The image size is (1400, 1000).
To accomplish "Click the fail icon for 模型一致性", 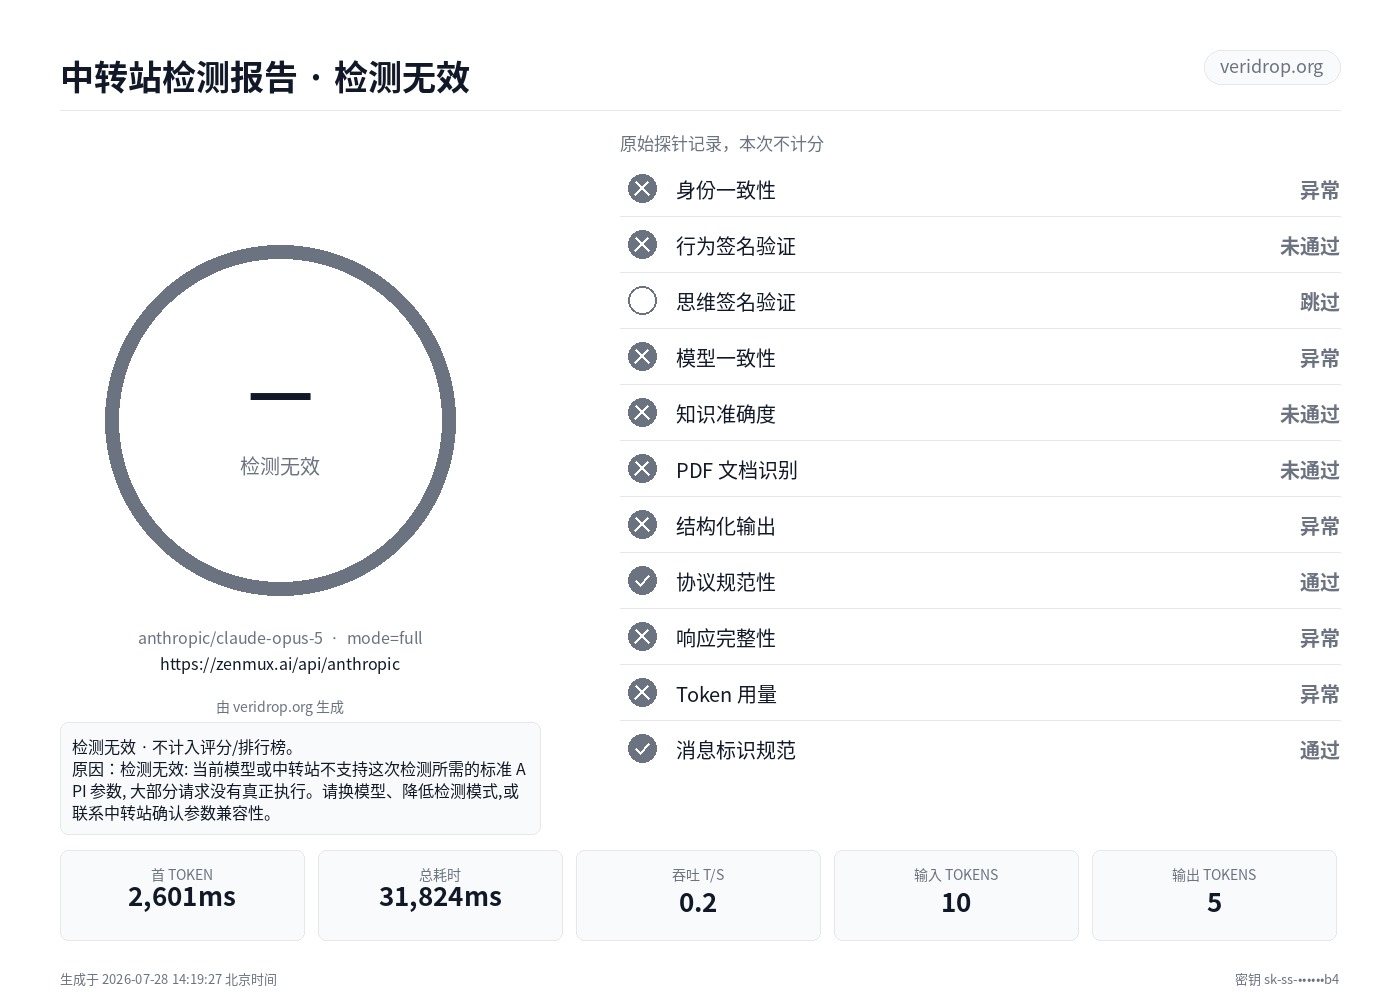I will [x=642, y=357].
